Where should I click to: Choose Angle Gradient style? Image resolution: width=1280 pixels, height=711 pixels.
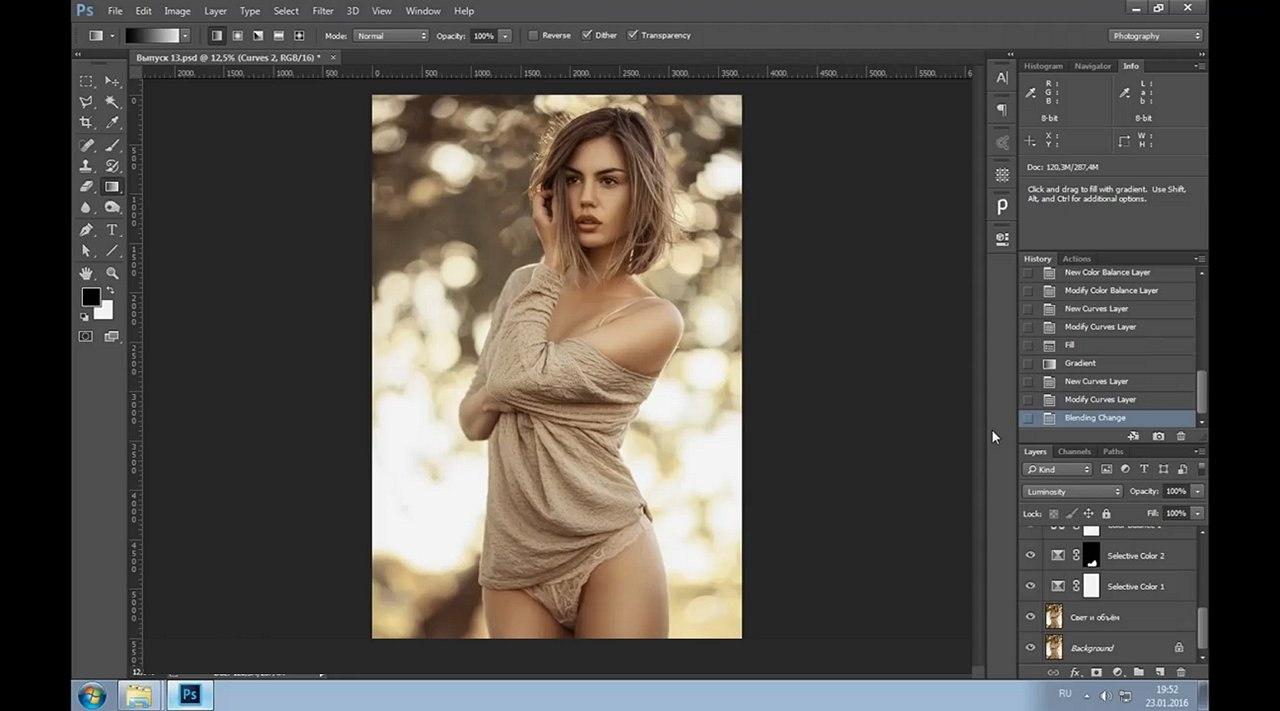pyautogui.click(x=258, y=35)
